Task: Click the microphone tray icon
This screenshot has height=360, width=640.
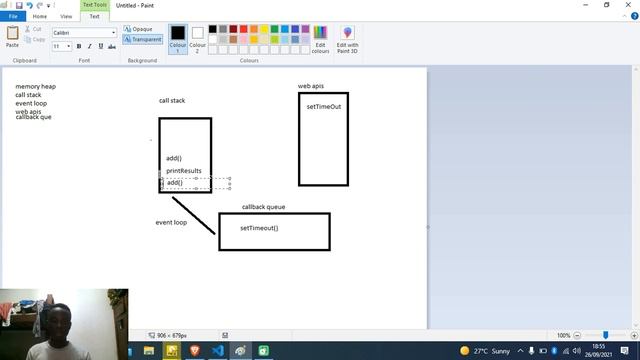Action: click(x=531, y=351)
